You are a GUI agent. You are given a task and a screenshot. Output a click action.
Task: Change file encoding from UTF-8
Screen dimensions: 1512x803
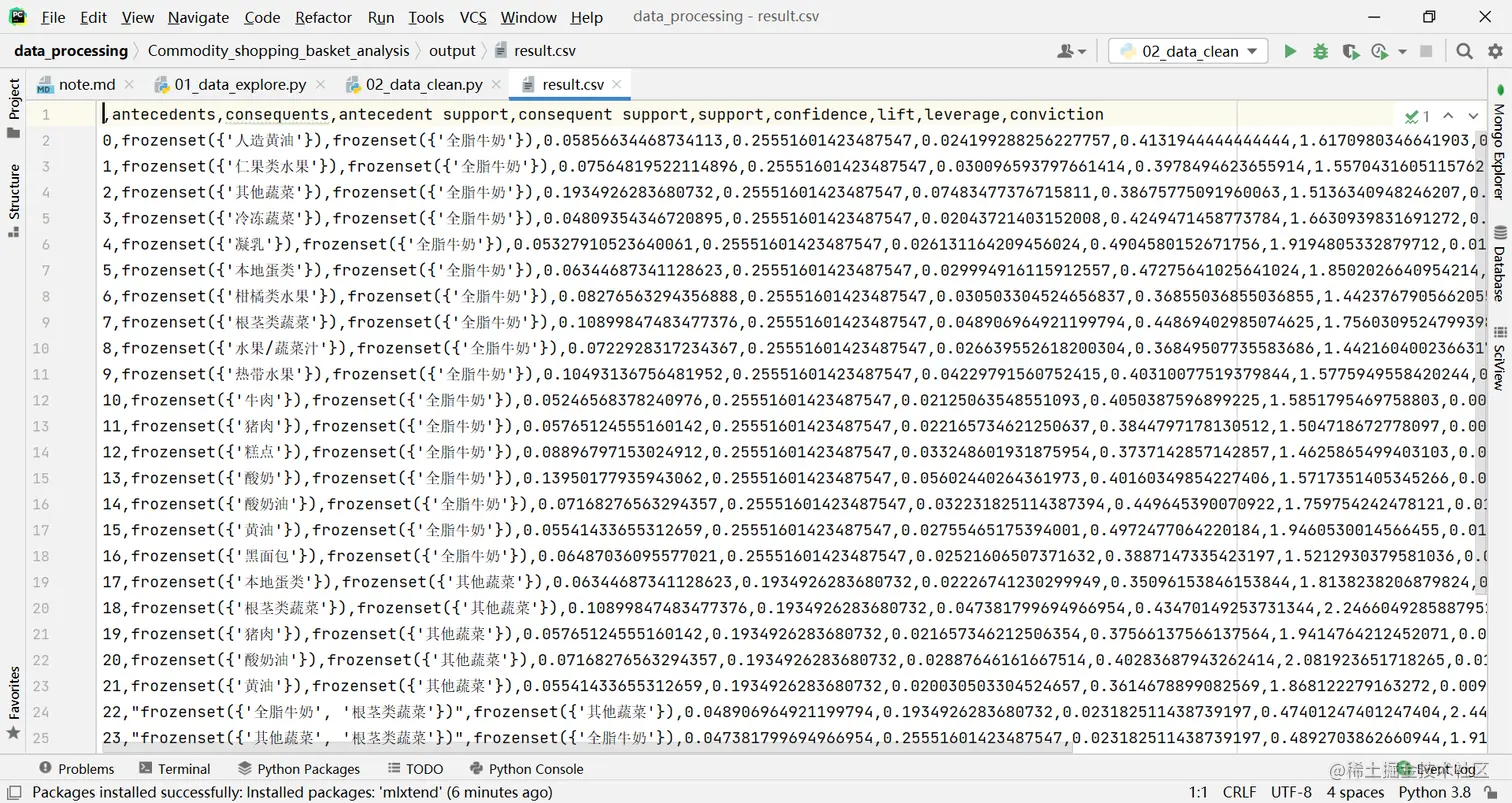[1291, 793]
